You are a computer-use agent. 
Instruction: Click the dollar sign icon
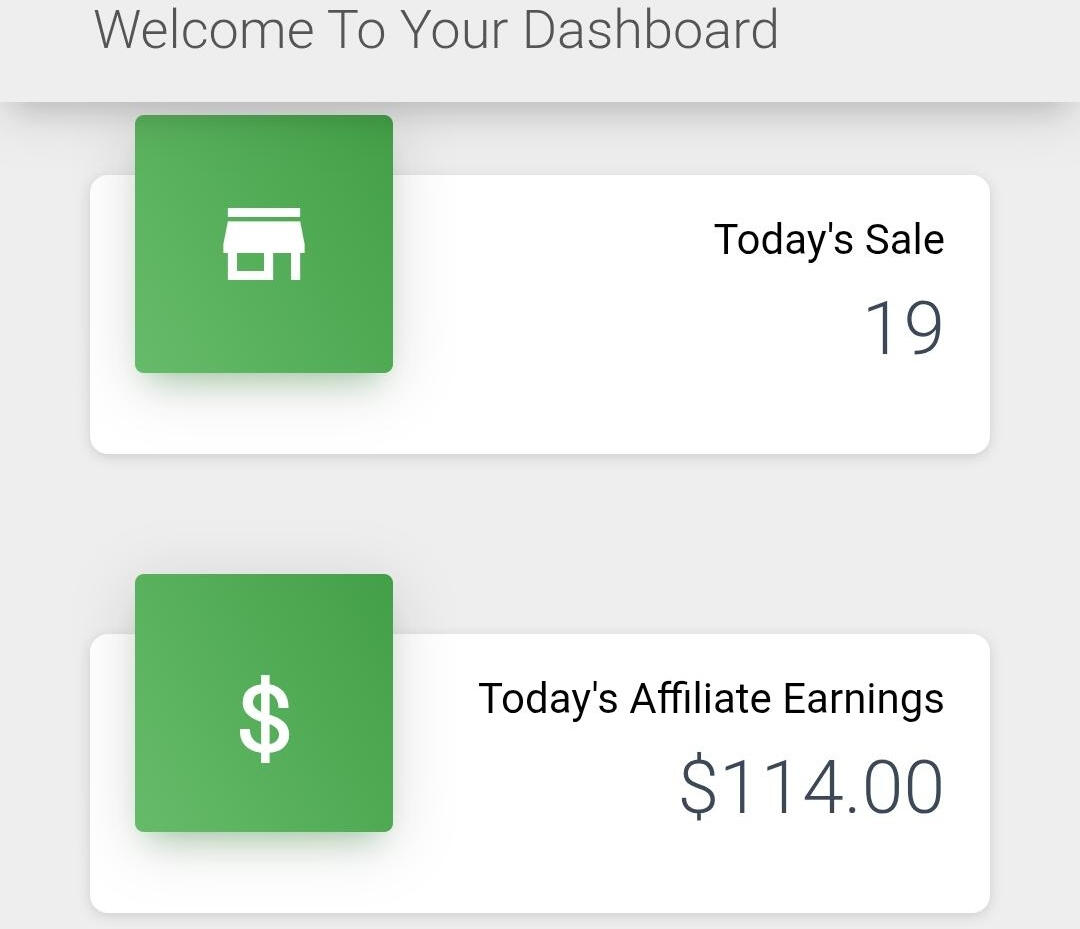click(264, 719)
